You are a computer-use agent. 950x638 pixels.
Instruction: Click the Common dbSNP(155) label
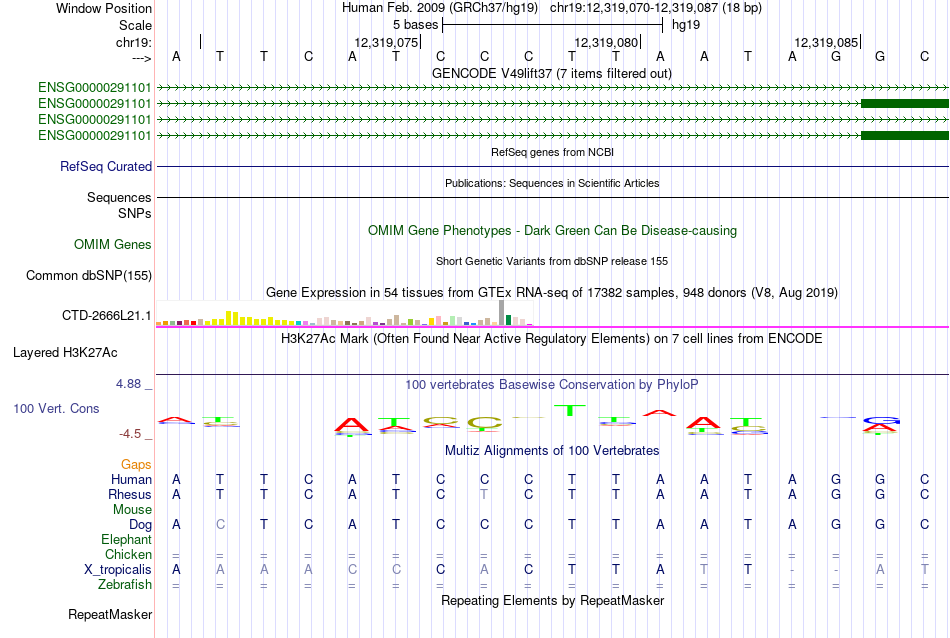[88, 276]
